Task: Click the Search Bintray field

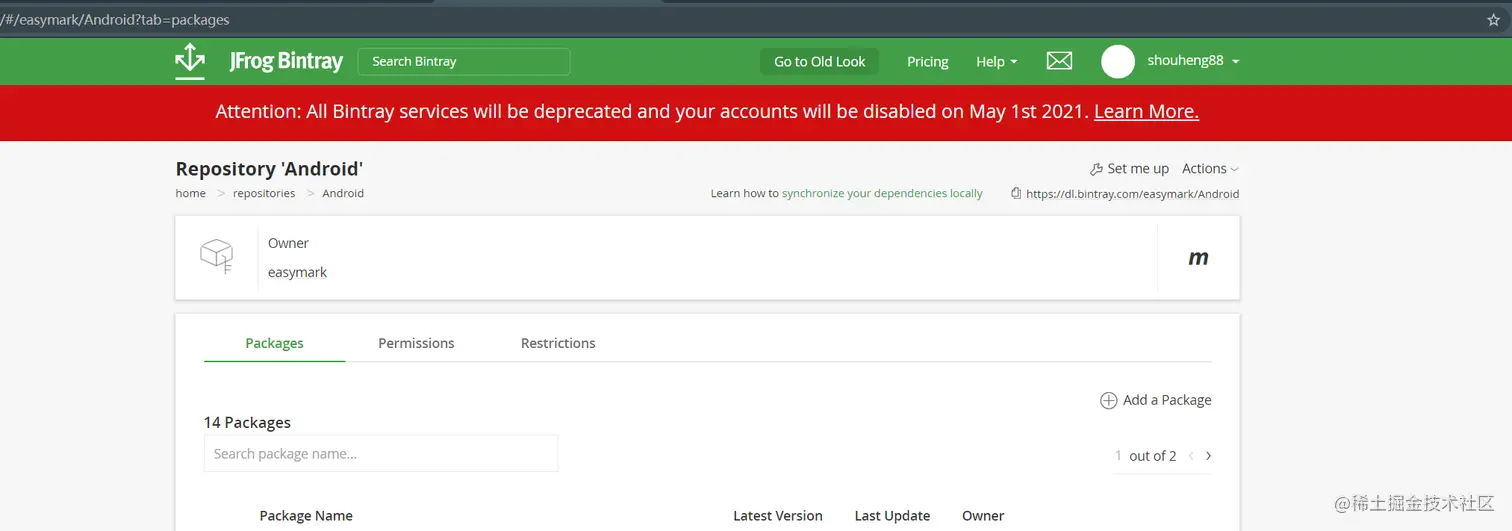Action: (x=464, y=61)
